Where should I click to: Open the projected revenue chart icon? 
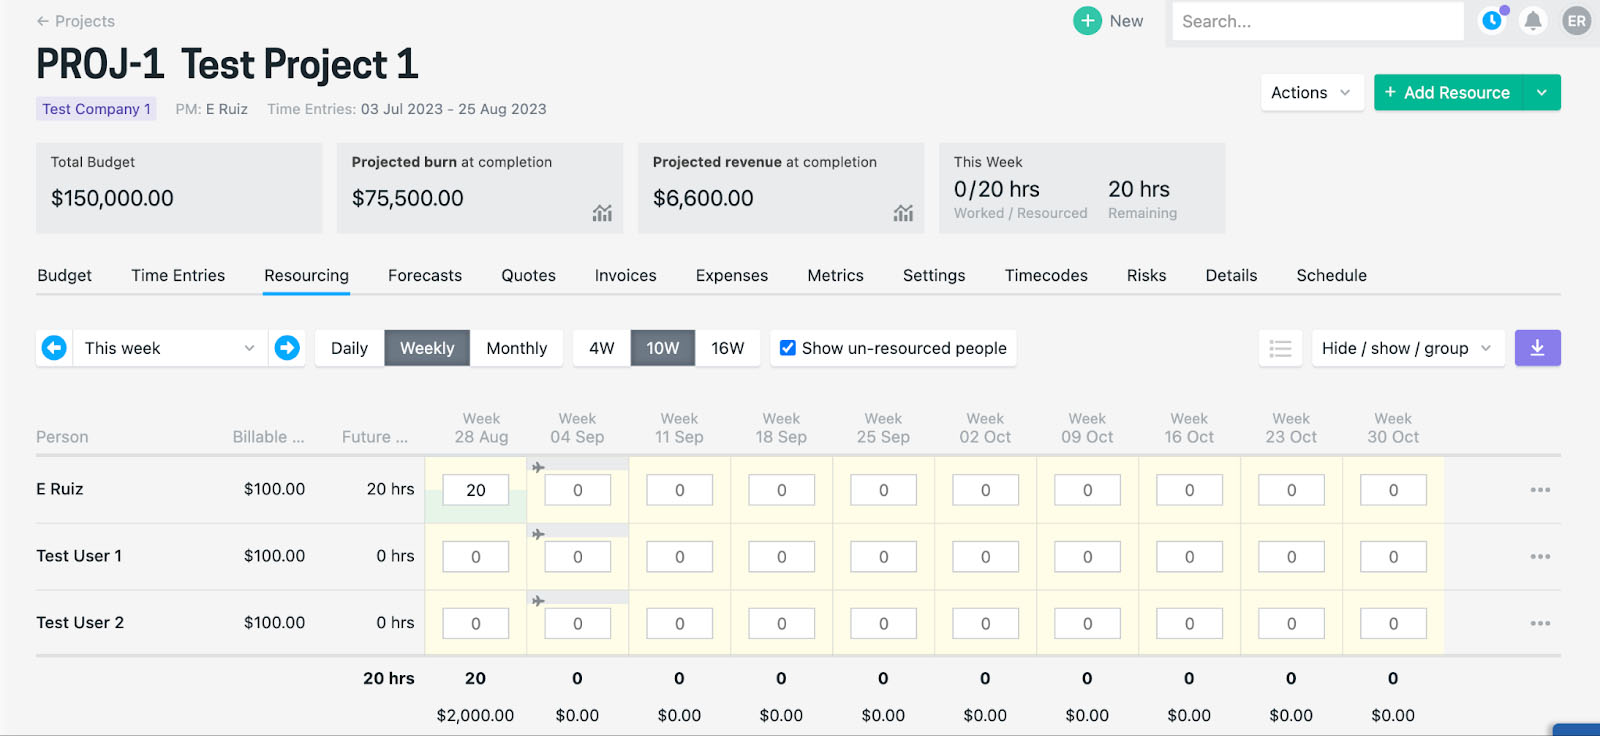(x=903, y=213)
